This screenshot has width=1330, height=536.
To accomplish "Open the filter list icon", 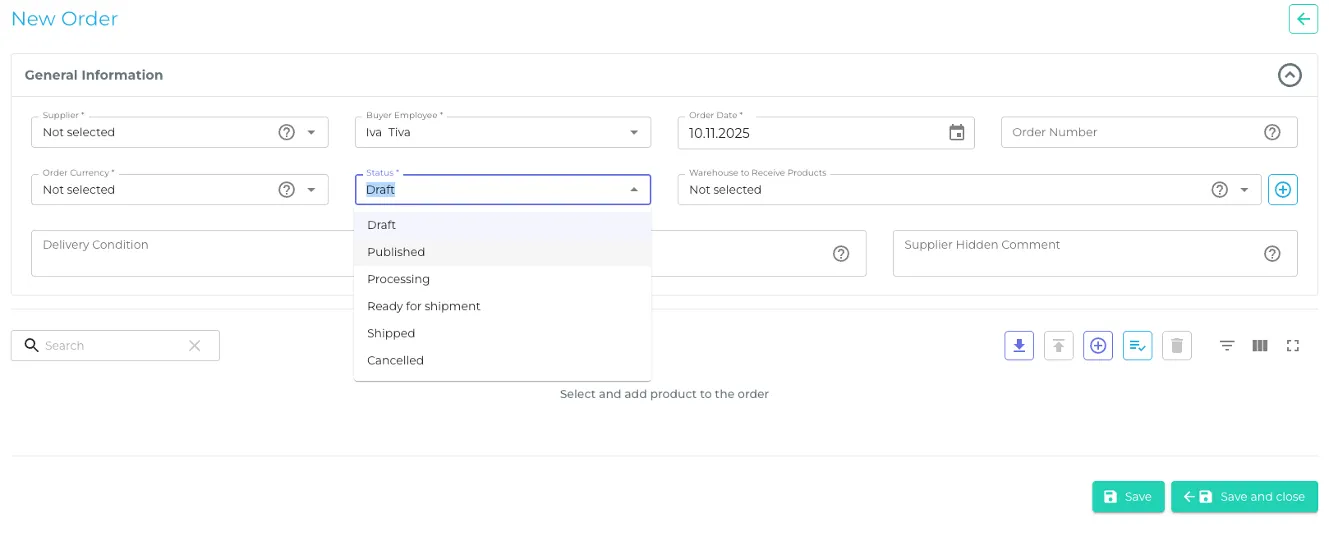I will (1227, 346).
